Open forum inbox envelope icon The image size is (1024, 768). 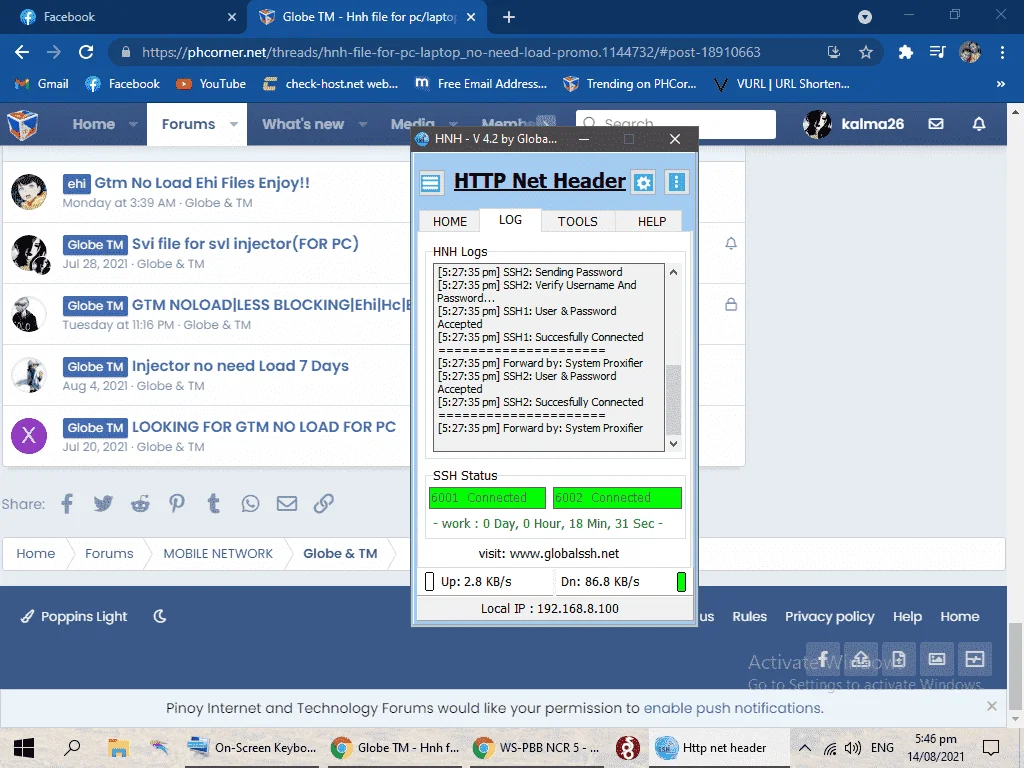point(936,124)
